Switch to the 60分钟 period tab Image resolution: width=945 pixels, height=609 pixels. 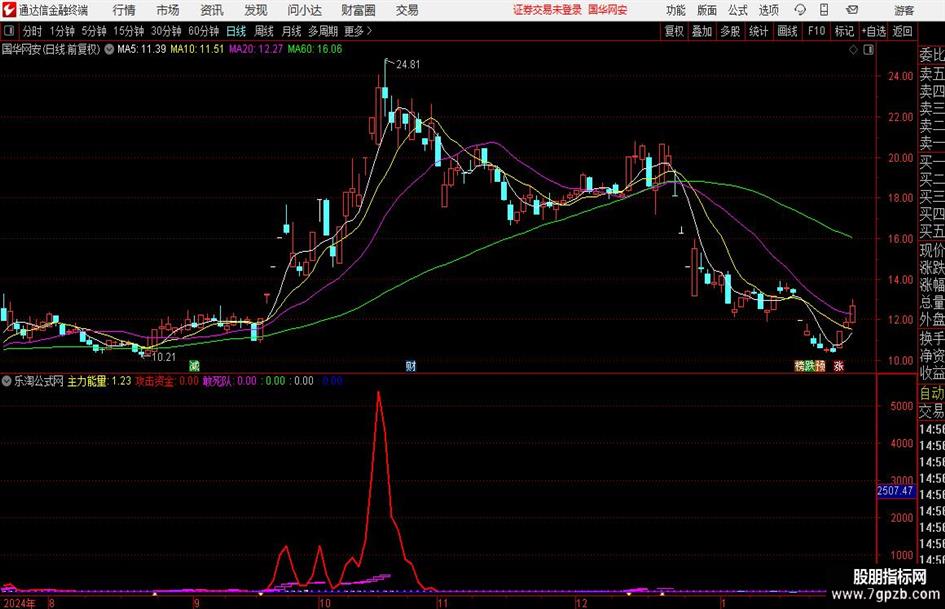(204, 31)
